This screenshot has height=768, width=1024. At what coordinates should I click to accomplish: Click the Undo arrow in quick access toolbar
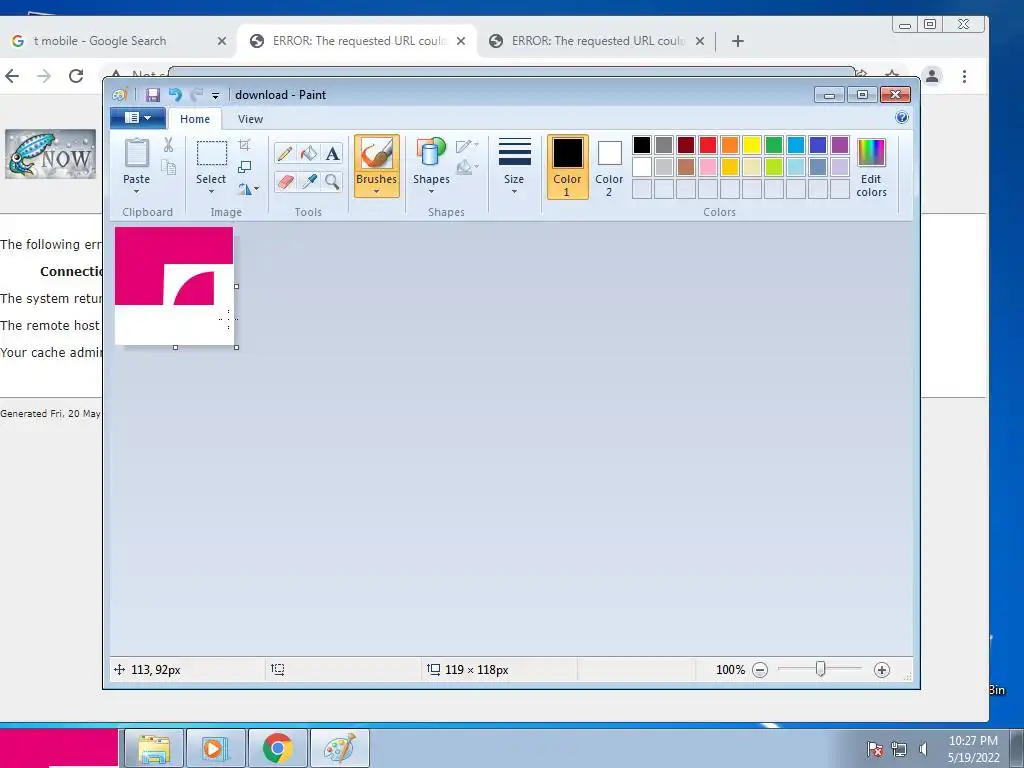(175, 95)
